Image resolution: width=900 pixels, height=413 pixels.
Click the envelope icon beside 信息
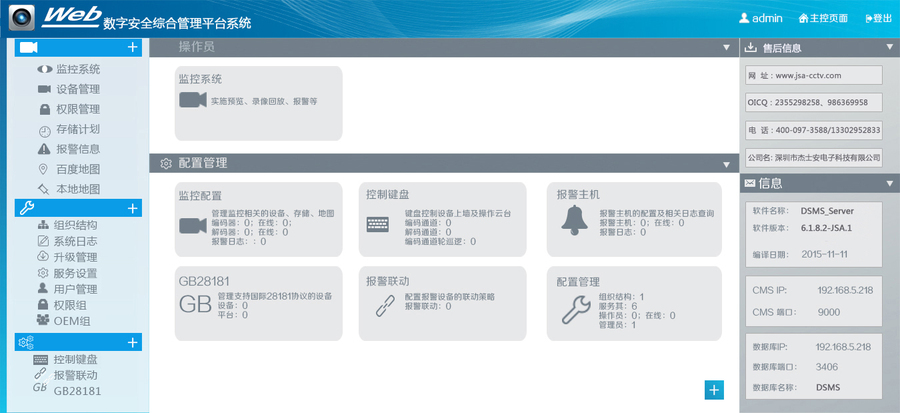pyautogui.click(x=750, y=184)
